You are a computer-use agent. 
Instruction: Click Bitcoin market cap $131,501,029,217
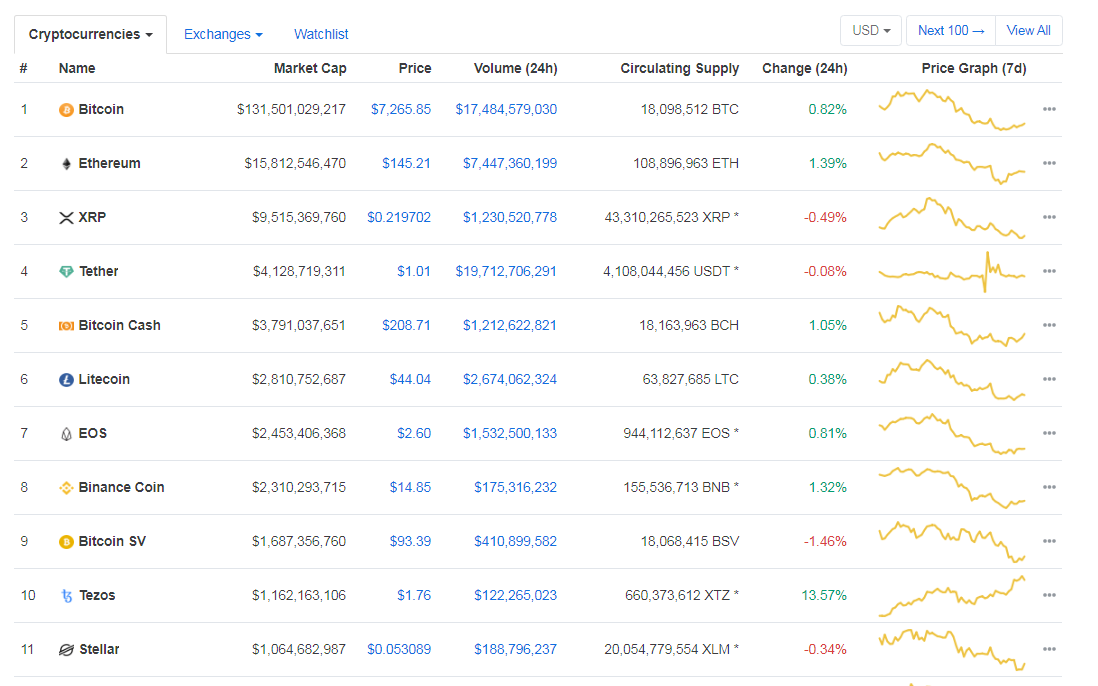291,109
